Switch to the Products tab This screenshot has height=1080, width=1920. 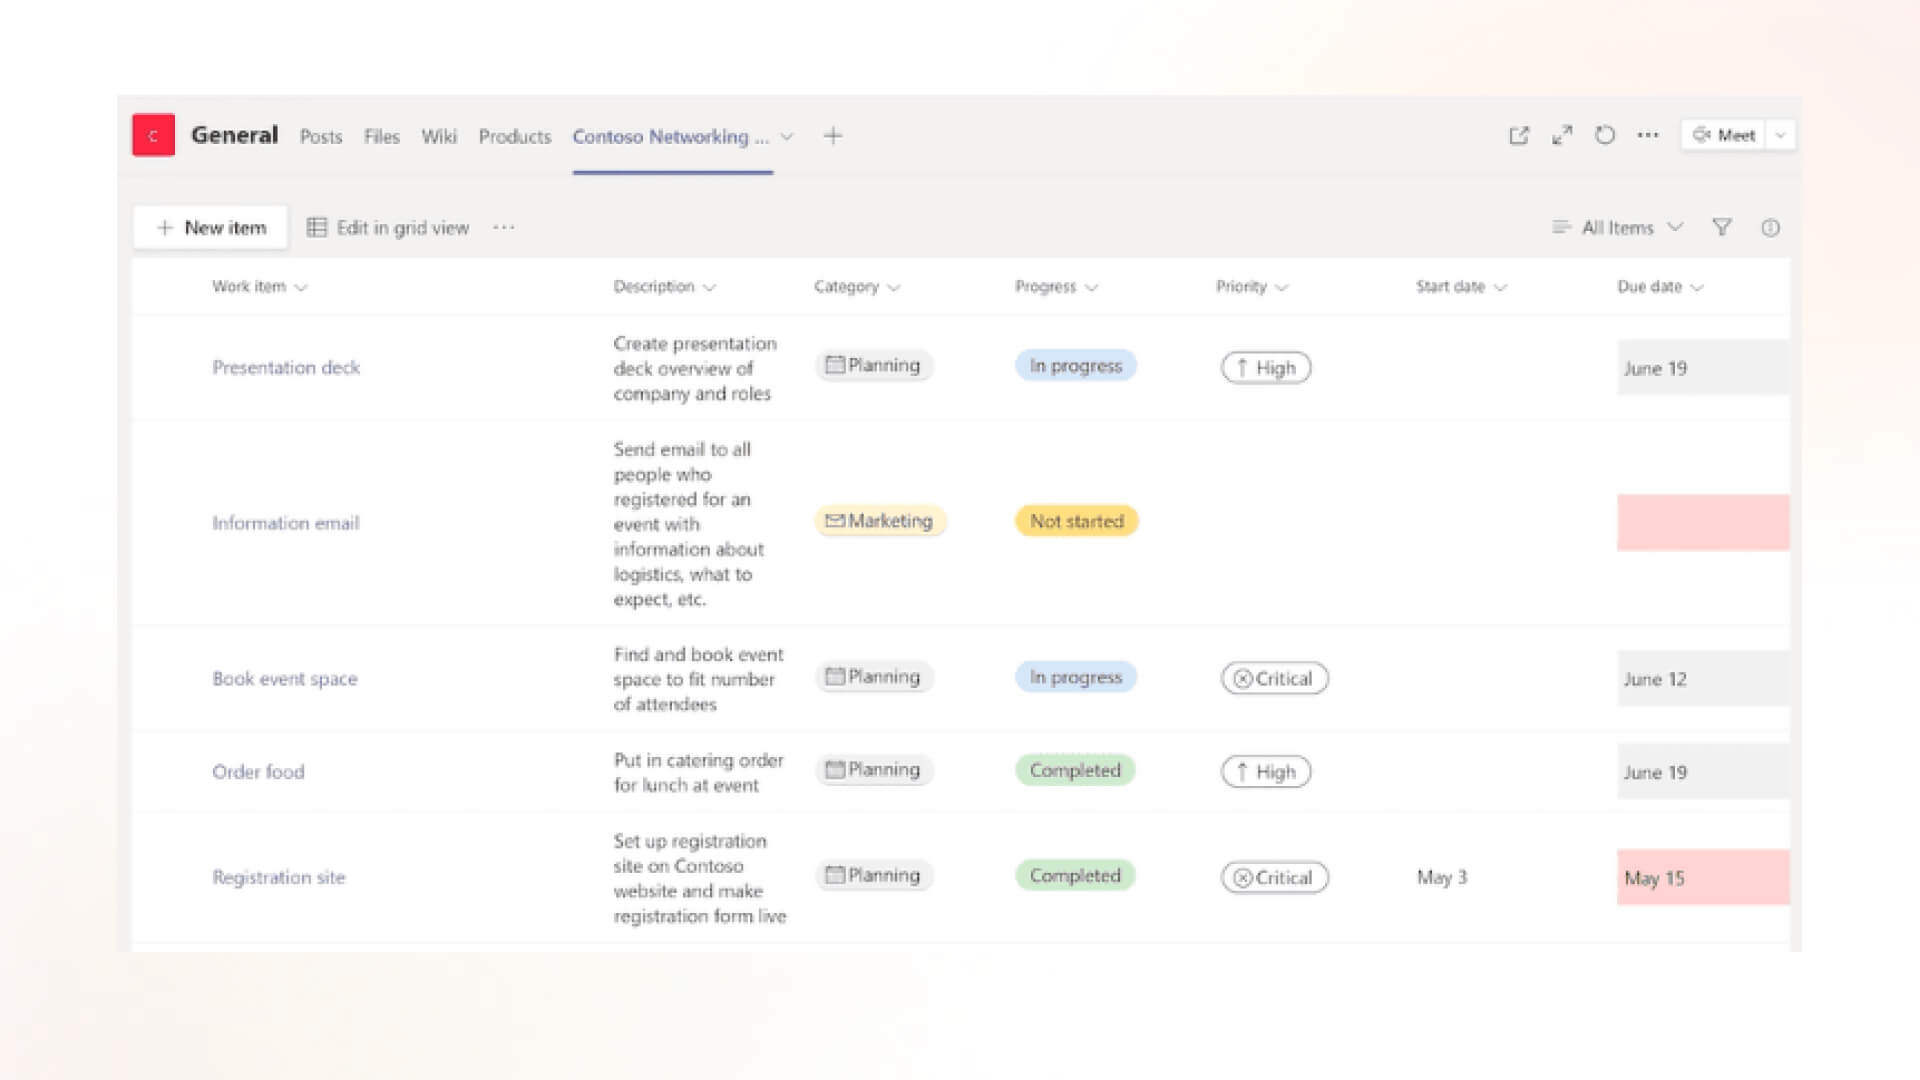click(515, 137)
